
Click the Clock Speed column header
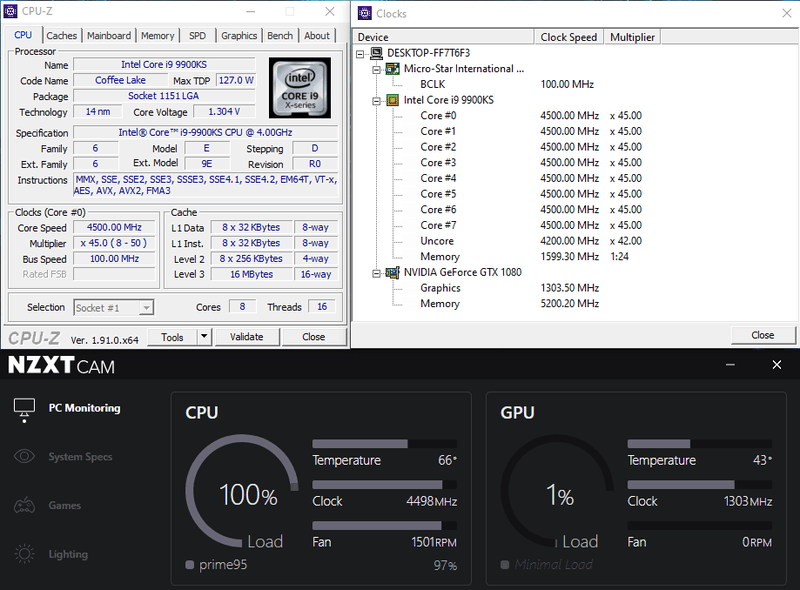click(x=569, y=37)
